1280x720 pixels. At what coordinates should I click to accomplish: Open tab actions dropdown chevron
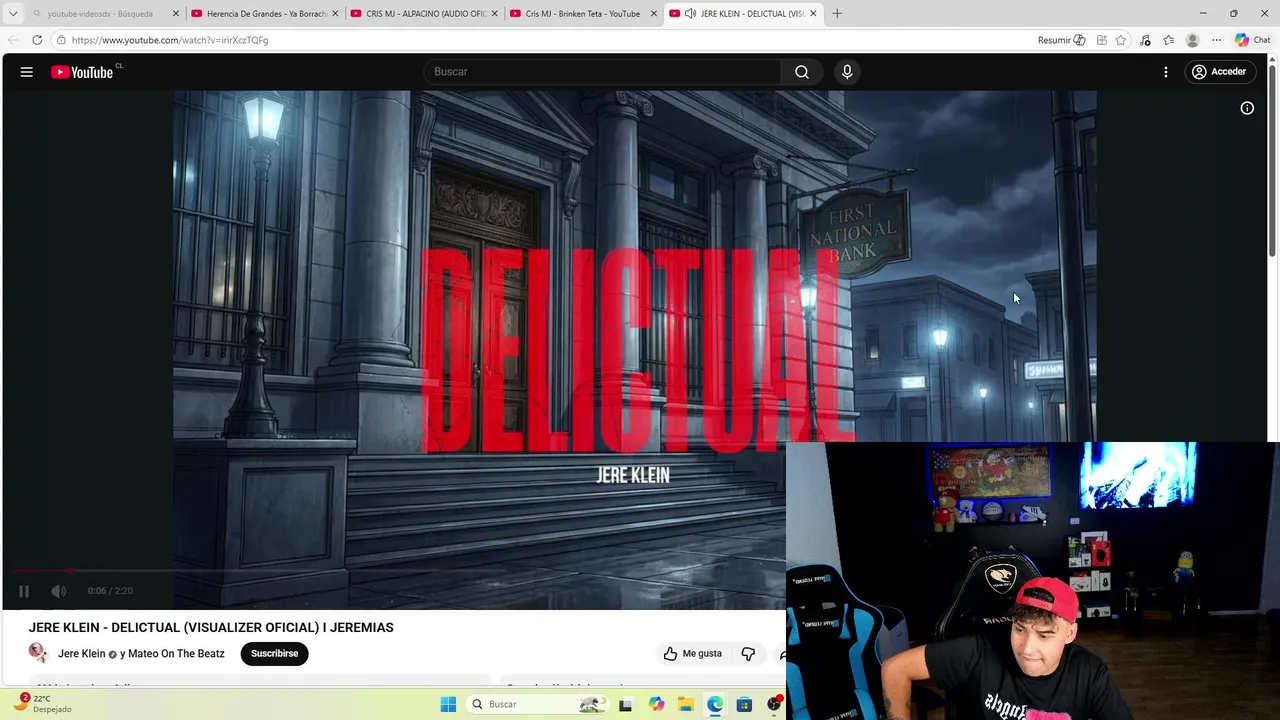[13, 14]
